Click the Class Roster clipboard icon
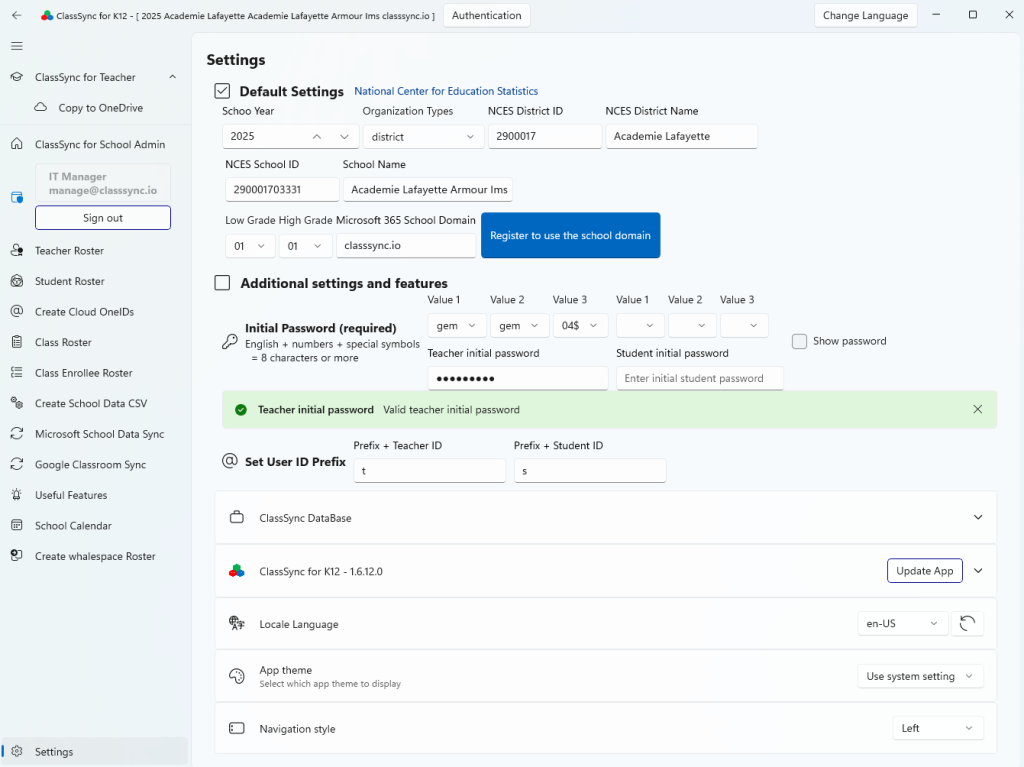 coord(17,342)
